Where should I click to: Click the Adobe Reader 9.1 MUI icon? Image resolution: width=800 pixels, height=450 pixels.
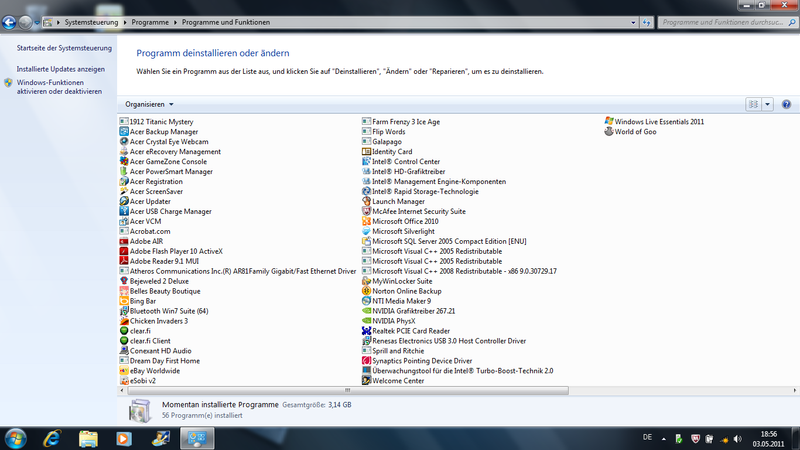coord(123,261)
